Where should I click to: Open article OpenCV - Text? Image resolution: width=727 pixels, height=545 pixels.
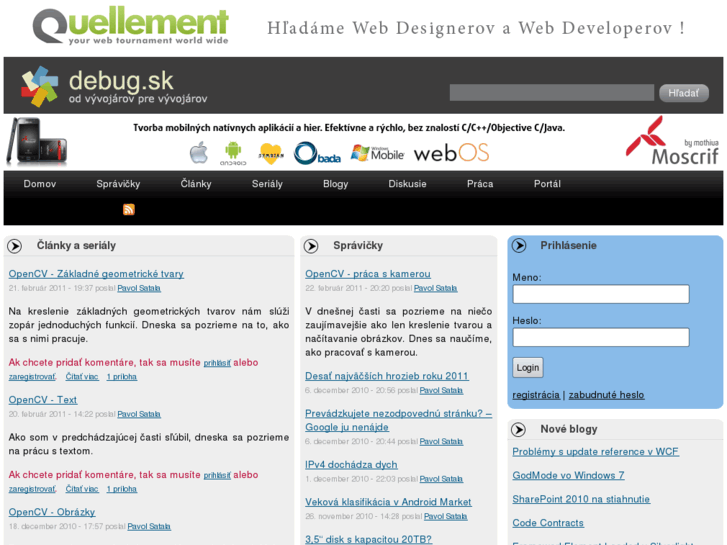click(x=43, y=399)
